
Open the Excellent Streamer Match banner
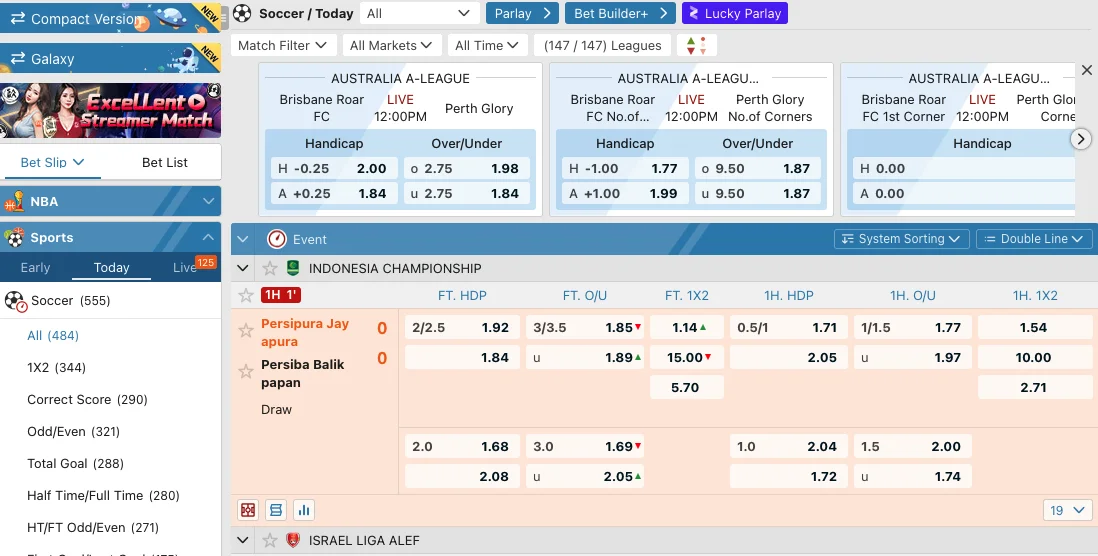coord(111,110)
